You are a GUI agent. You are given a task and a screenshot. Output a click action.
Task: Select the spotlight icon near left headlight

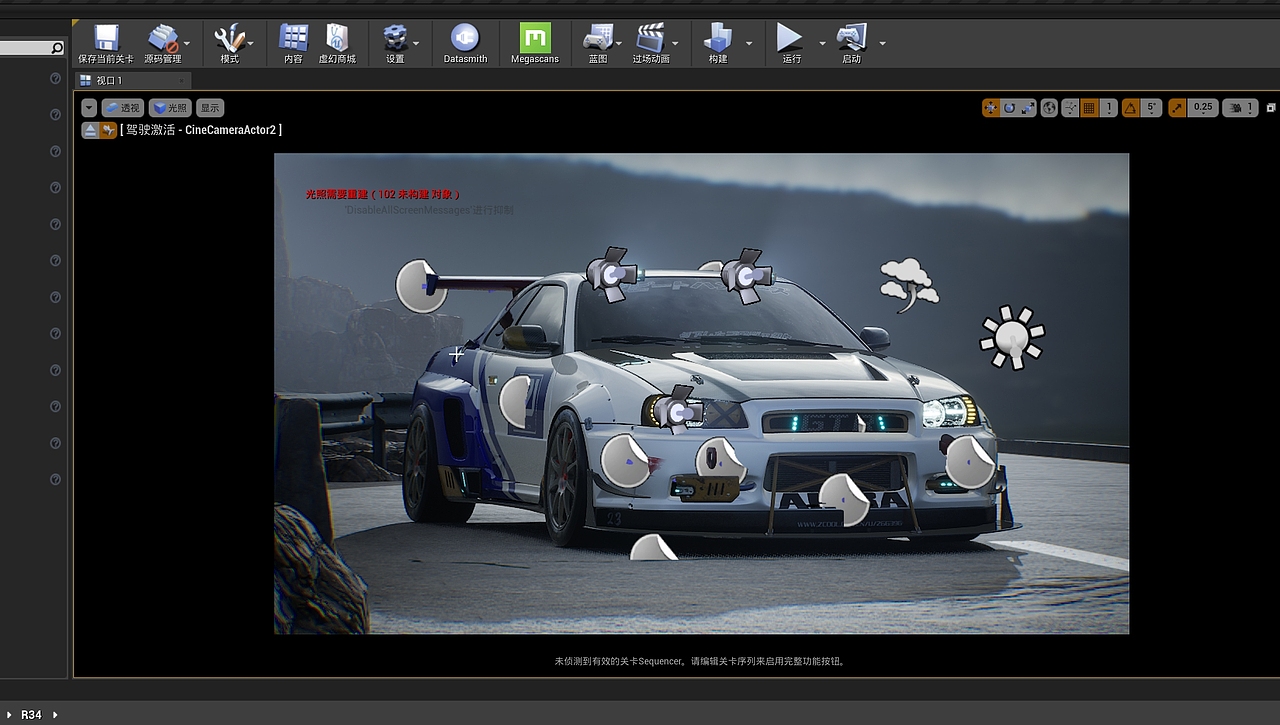click(680, 410)
